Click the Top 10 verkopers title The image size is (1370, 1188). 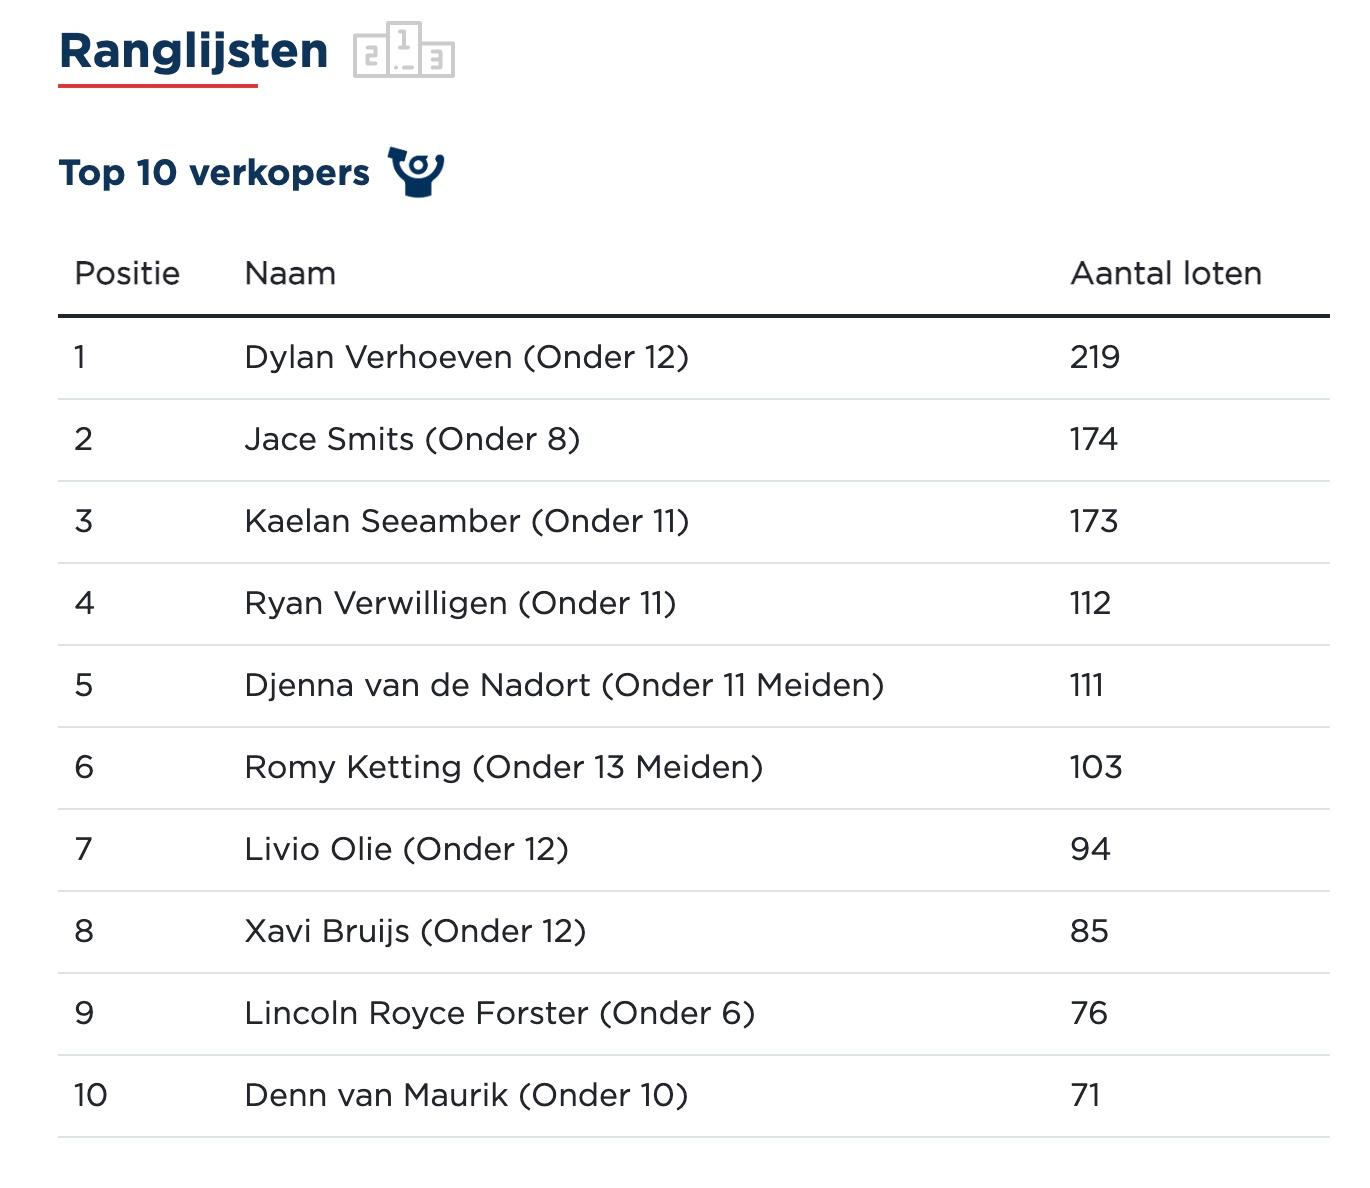click(x=214, y=173)
